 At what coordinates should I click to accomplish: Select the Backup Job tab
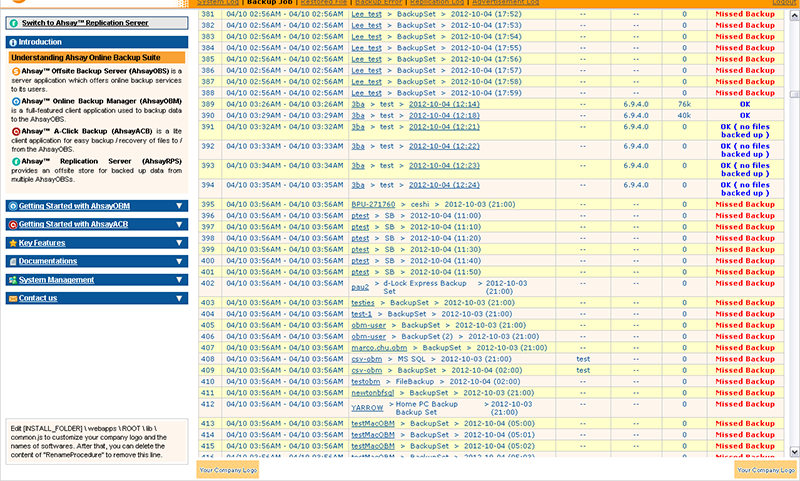click(269, 3)
